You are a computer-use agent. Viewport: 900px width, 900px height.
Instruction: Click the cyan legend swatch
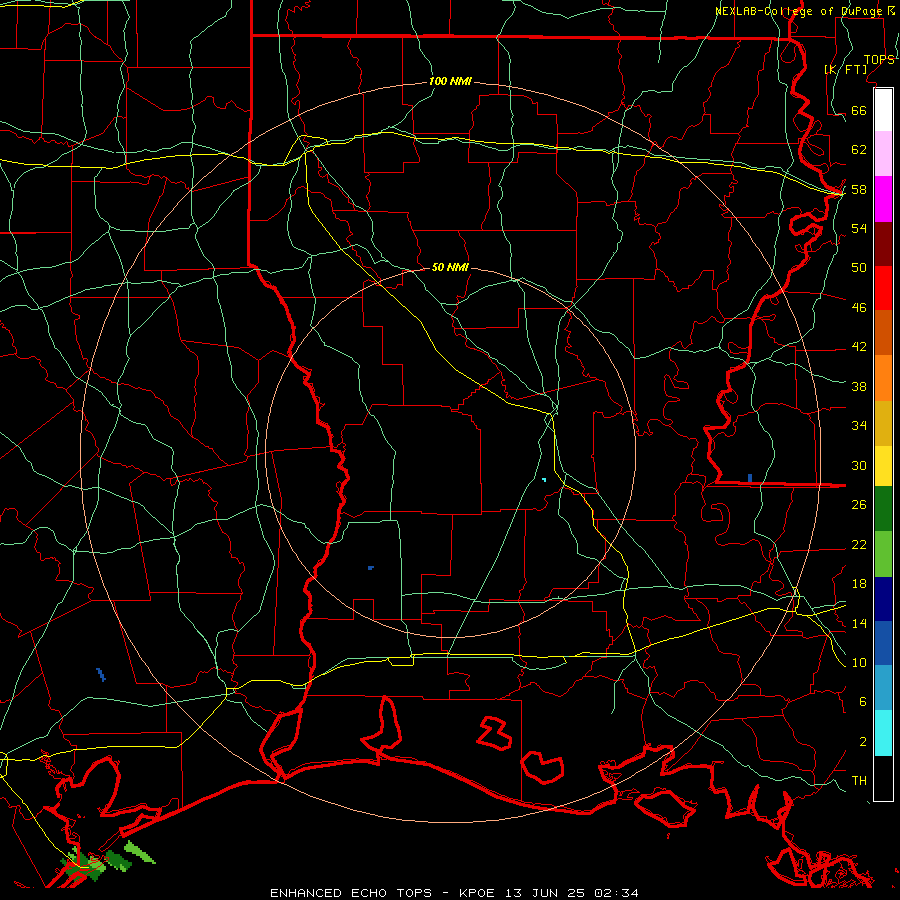(883, 732)
